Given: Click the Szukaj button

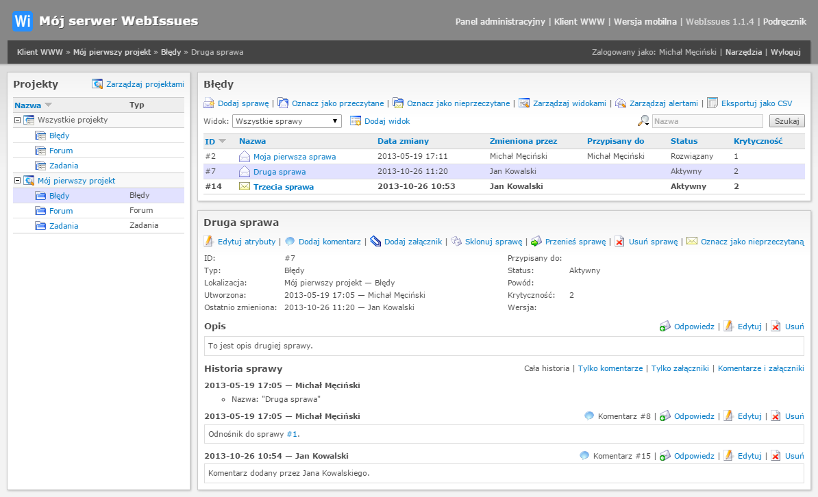Looking at the screenshot, I should pyautogui.click(x=786, y=121).
